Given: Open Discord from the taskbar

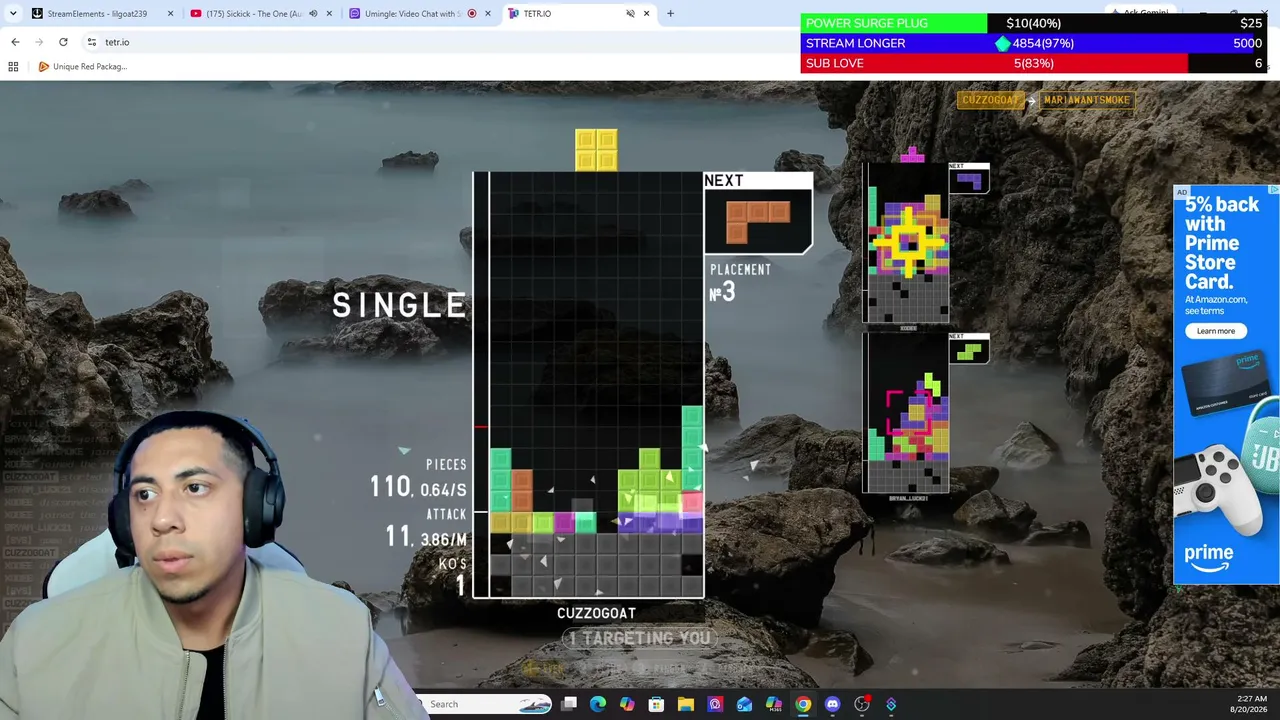Looking at the screenshot, I should [x=832, y=704].
